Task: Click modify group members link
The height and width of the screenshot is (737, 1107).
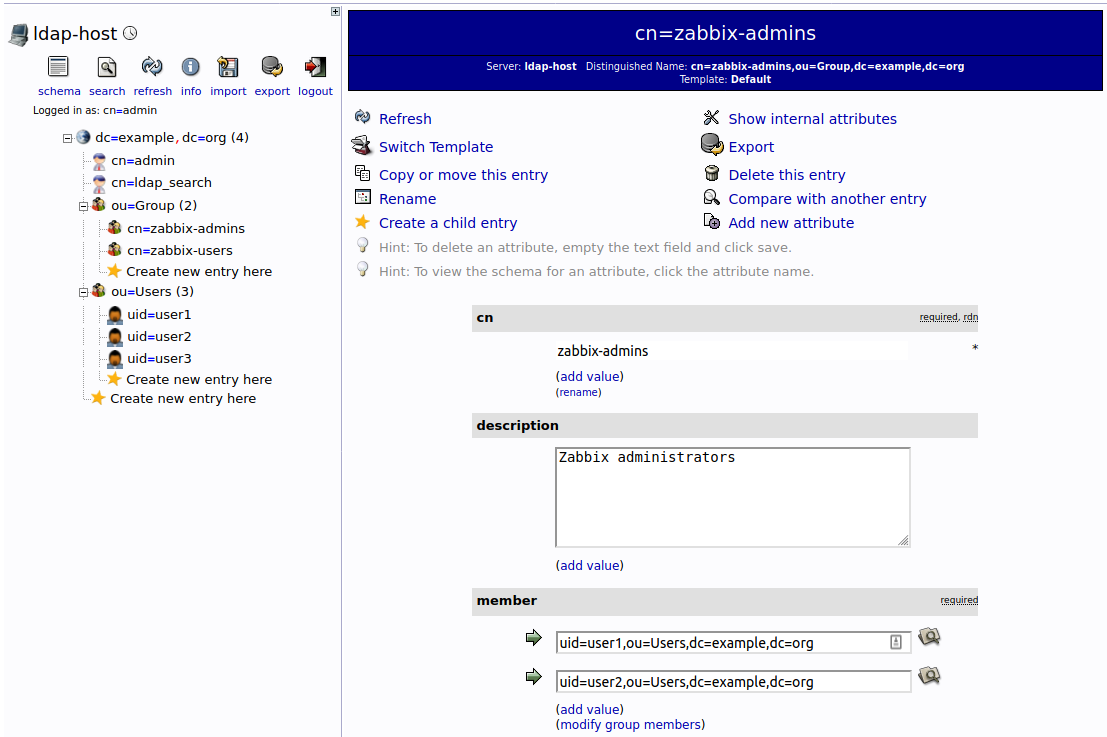Action: click(630, 724)
